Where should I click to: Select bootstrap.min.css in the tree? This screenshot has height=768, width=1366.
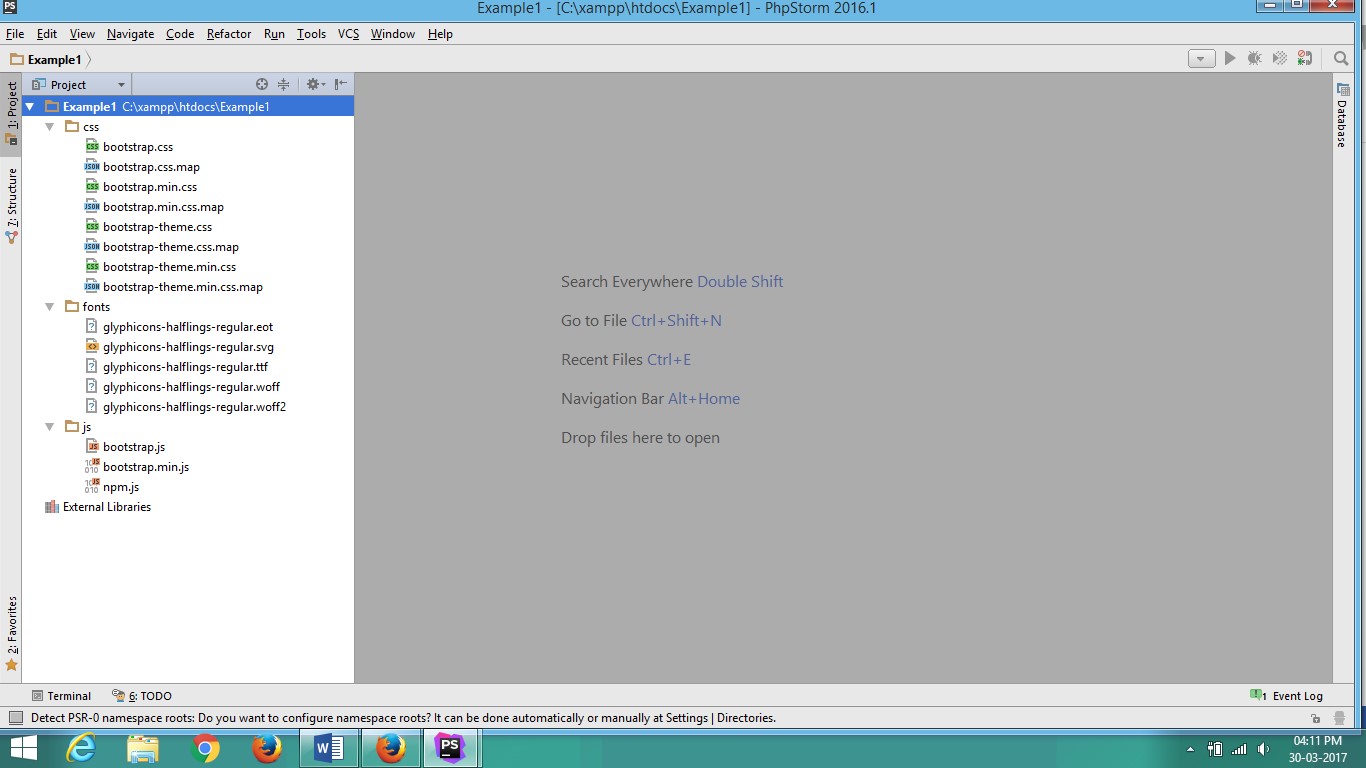coord(150,187)
